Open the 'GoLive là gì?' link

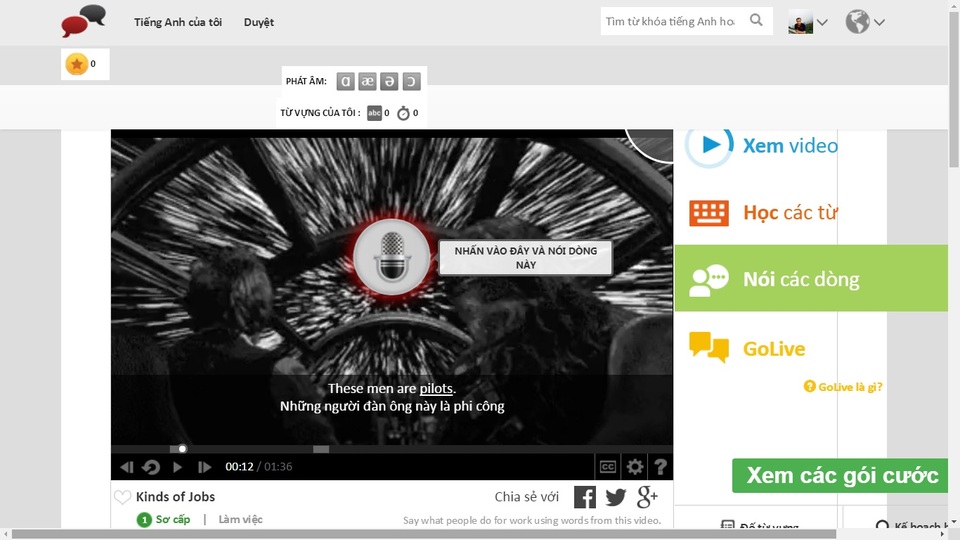[x=844, y=387]
